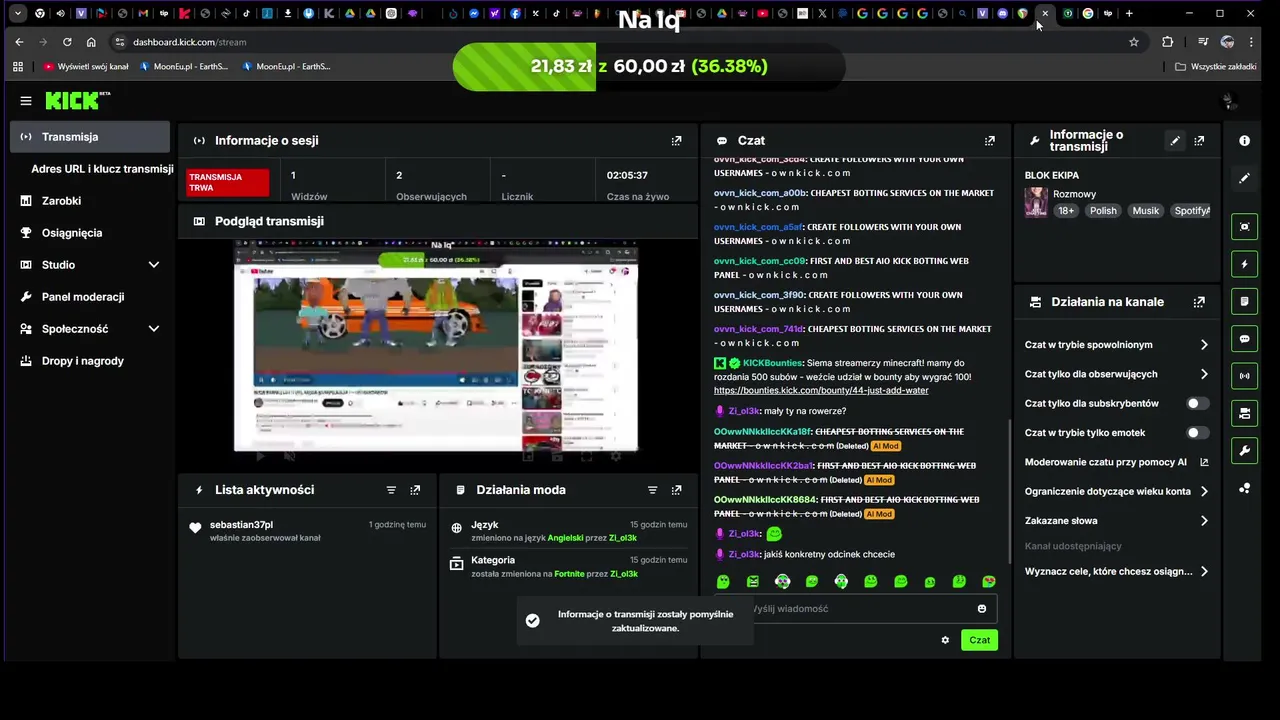The height and width of the screenshot is (720, 1280).
Task: Select Transmisja in the sidebar
Action: coord(90,137)
